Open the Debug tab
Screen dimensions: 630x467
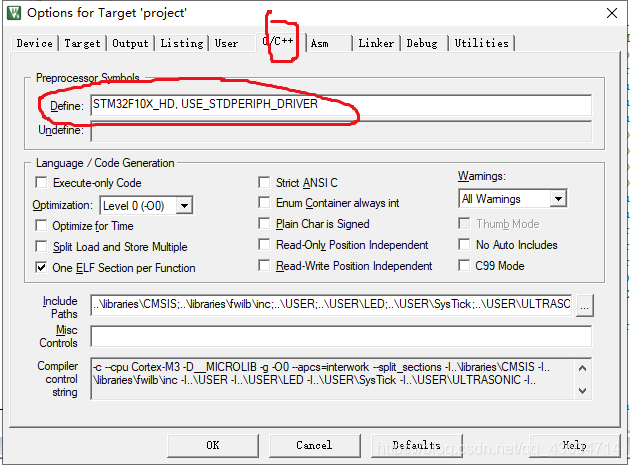(x=422, y=43)
